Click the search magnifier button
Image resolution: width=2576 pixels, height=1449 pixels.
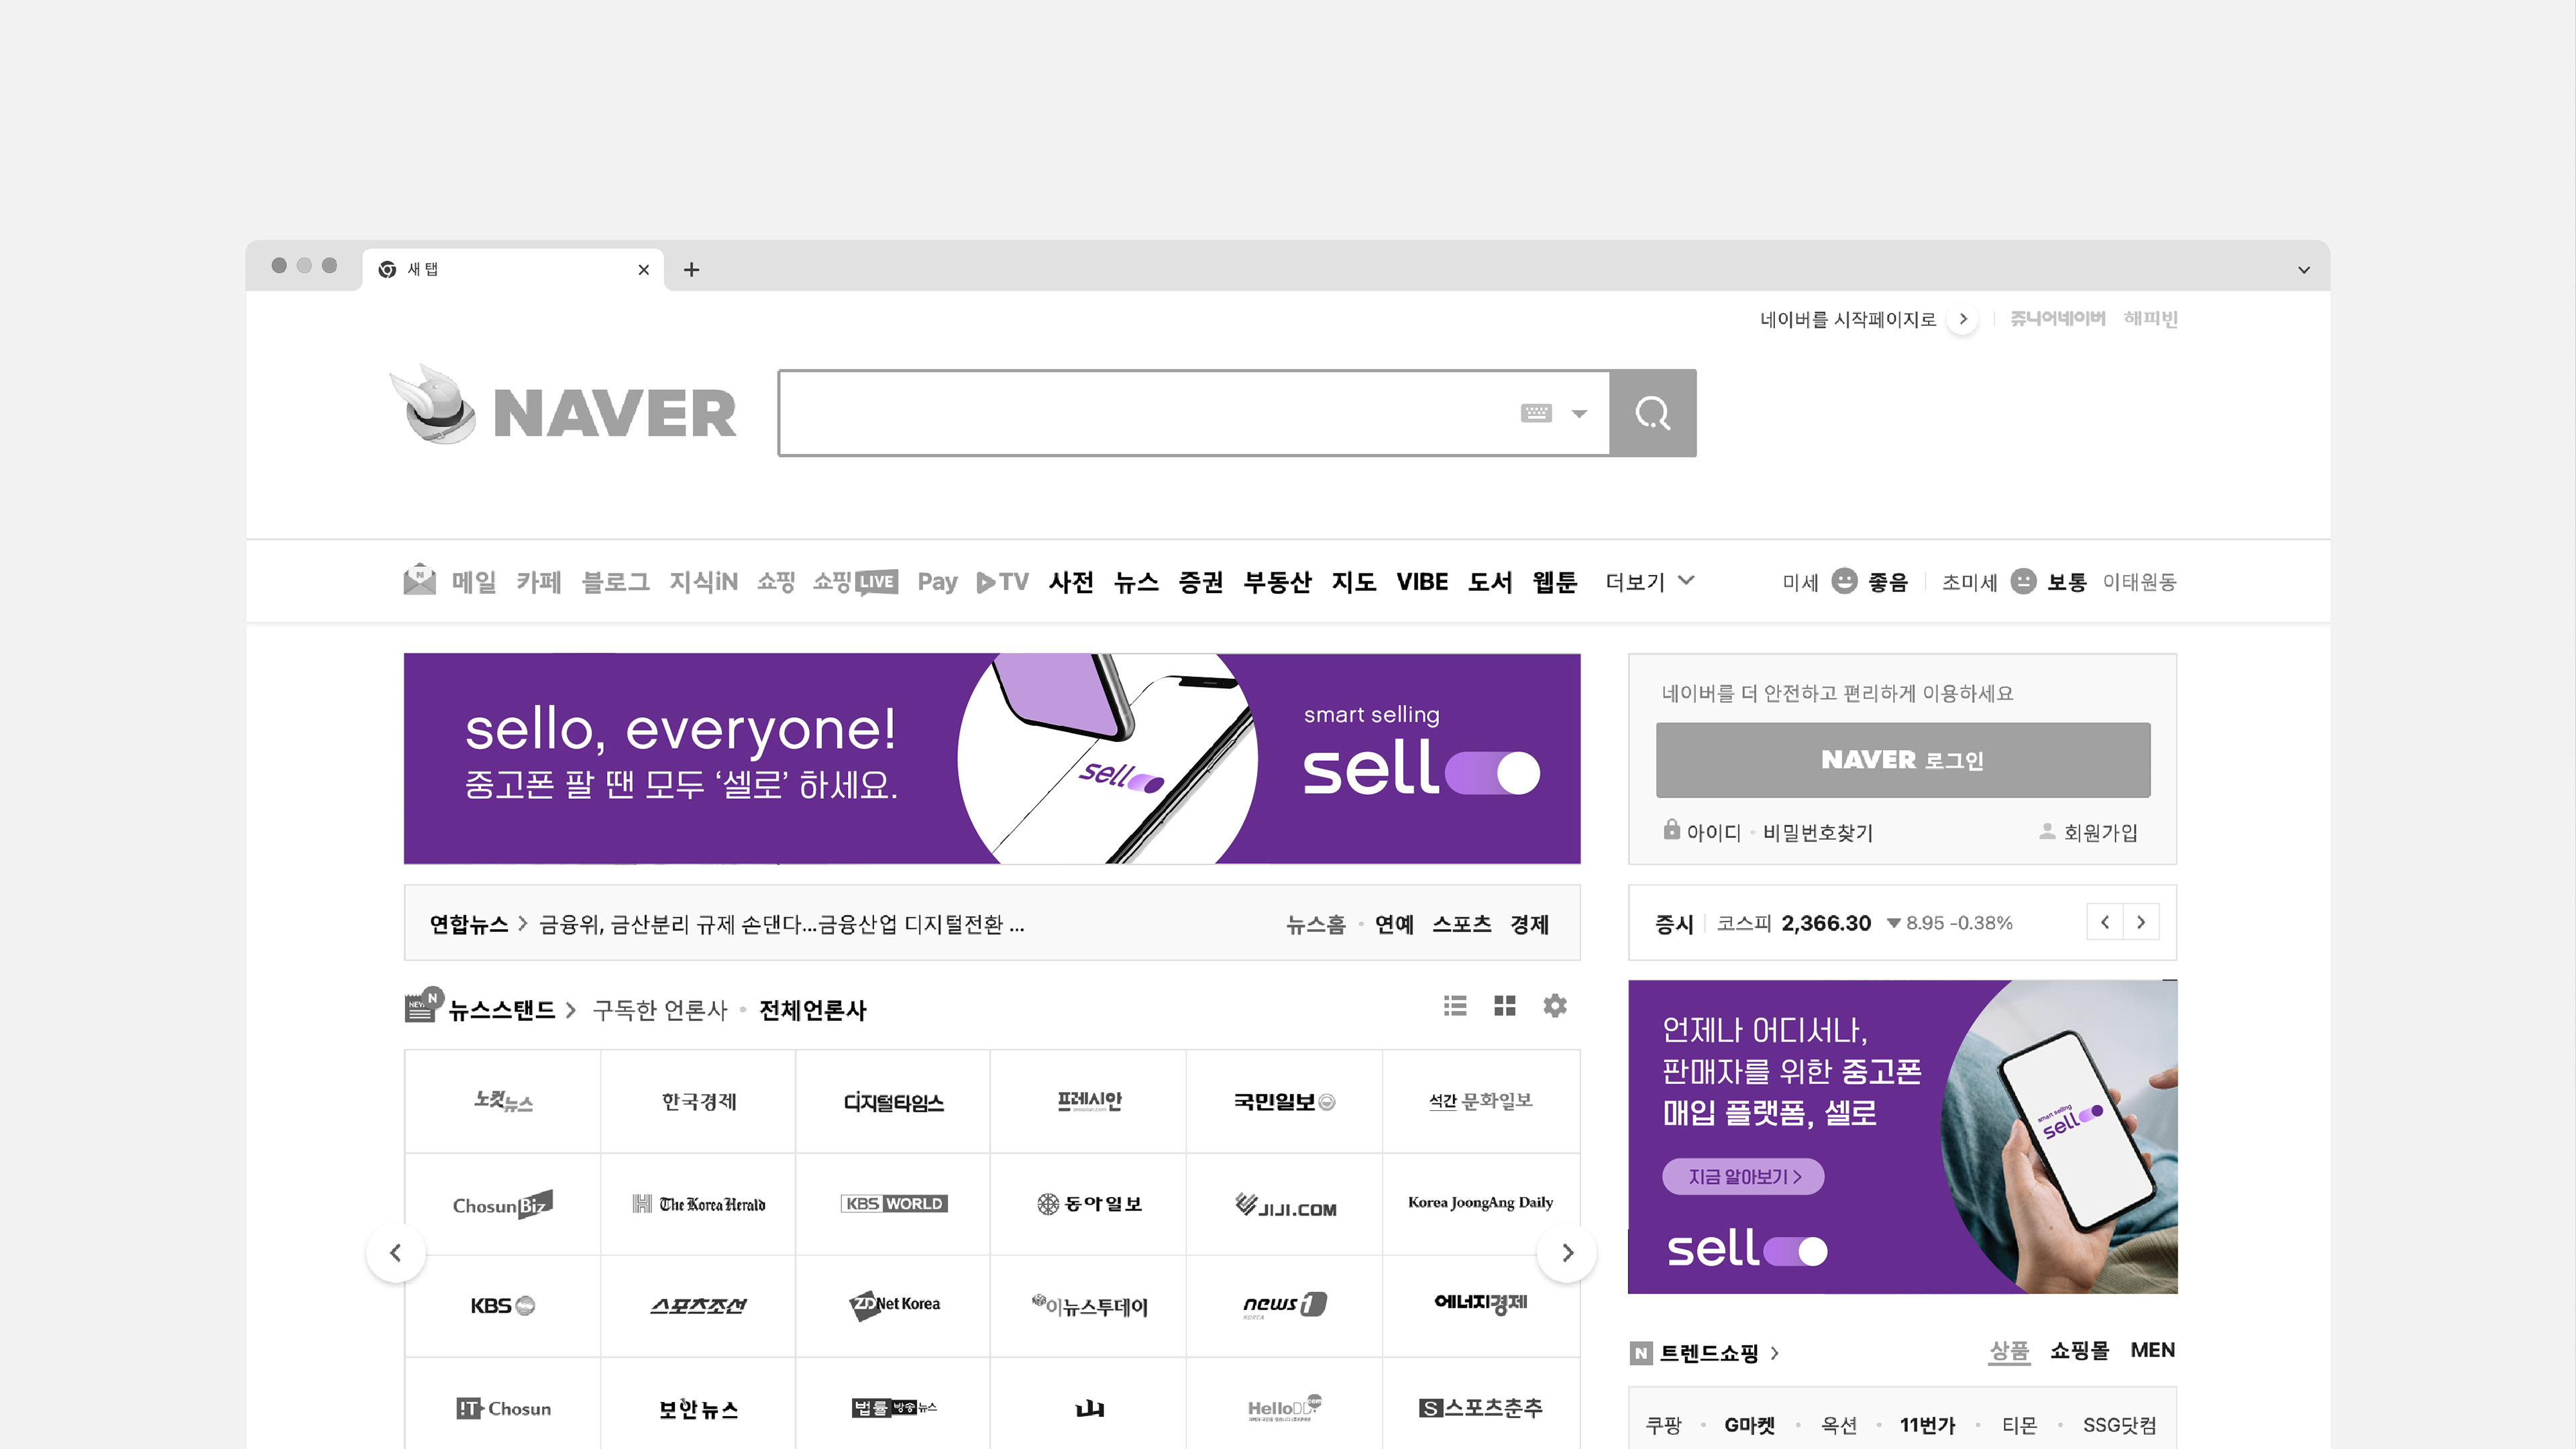(x=1652, y=413)
